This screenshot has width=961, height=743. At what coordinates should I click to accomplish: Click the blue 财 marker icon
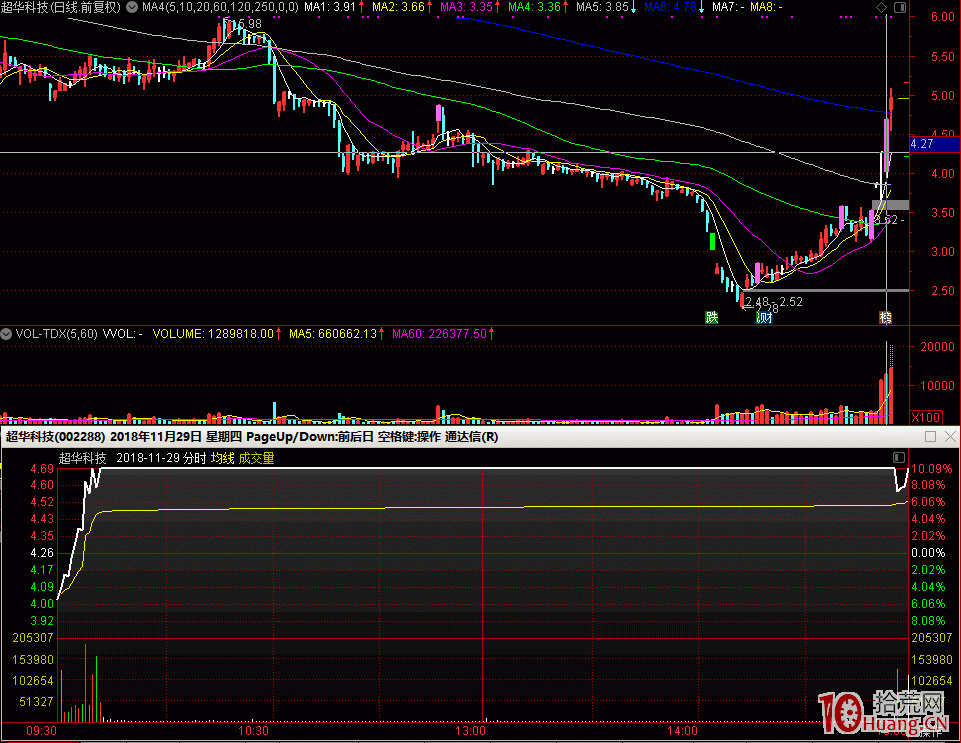pyautogui.click(x=765, y=318)
